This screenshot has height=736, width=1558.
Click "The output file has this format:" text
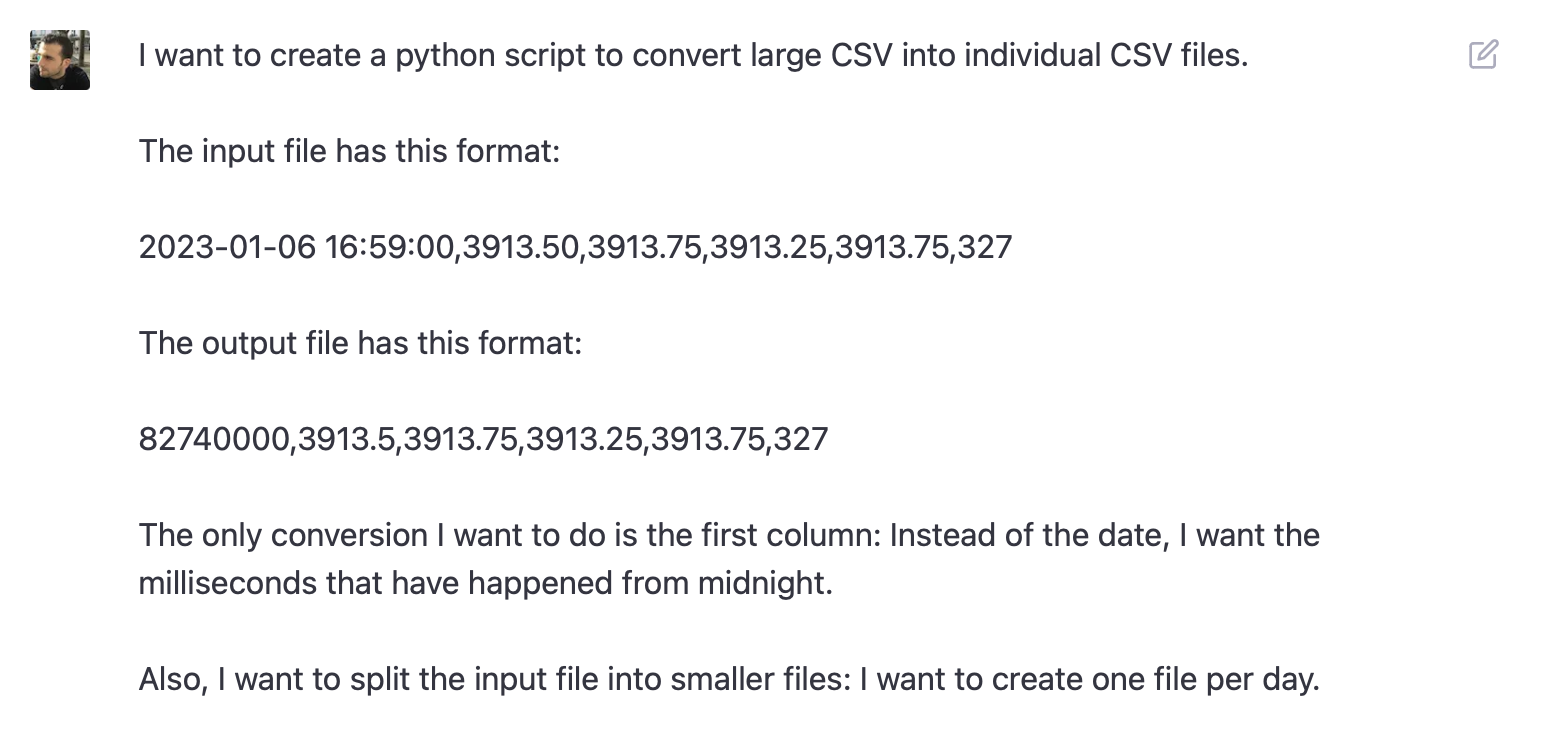360,343
